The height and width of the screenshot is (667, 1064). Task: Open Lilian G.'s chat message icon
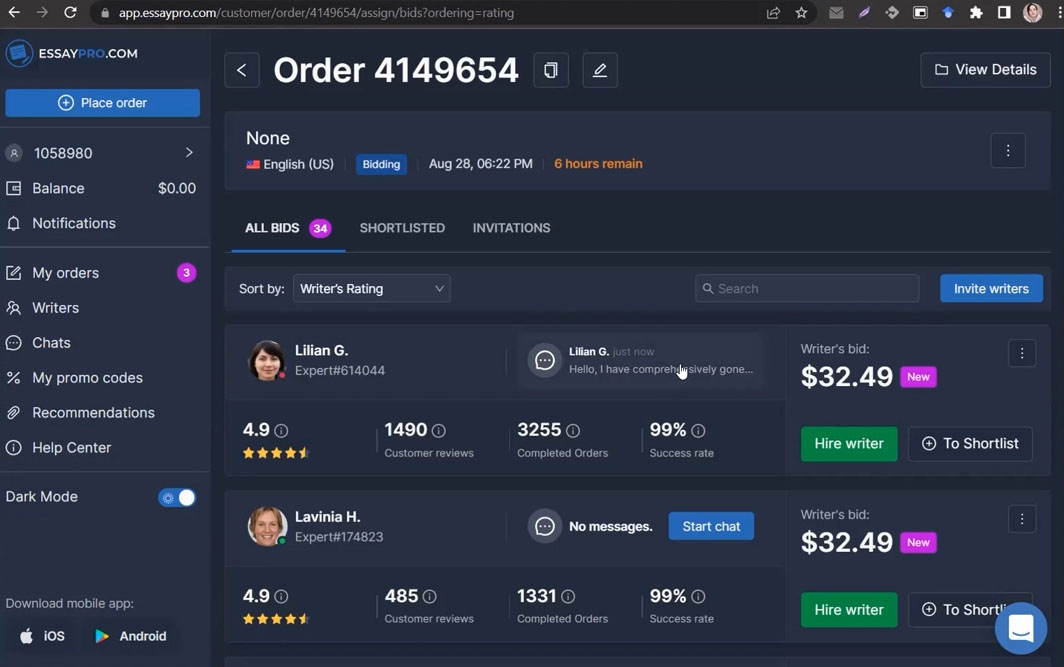(545, 360)
